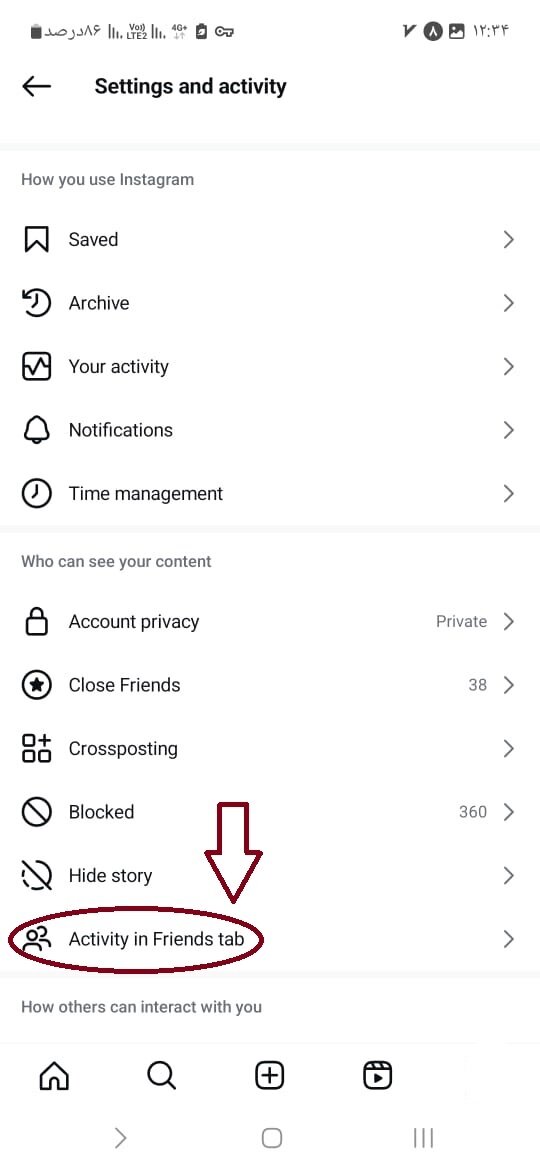Open Saved via the bookmark icon

[x=37, y=240]
